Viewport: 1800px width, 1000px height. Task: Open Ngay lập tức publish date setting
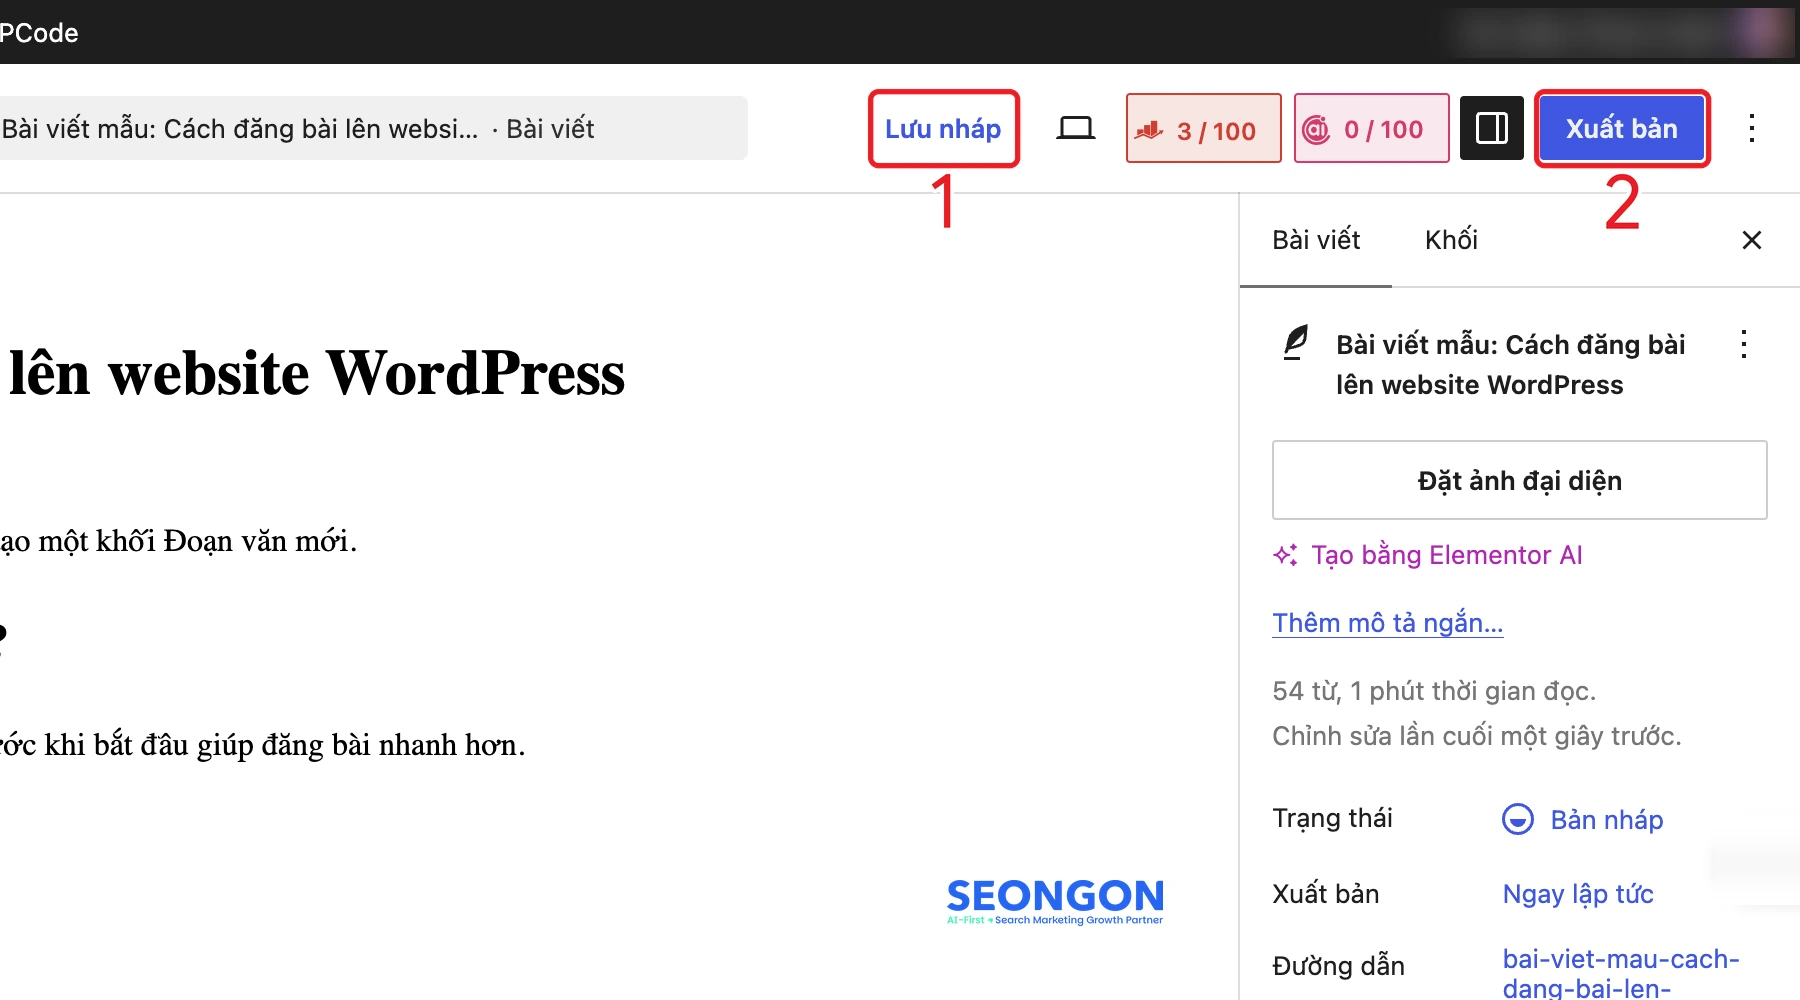click(x=1578, y=894)
